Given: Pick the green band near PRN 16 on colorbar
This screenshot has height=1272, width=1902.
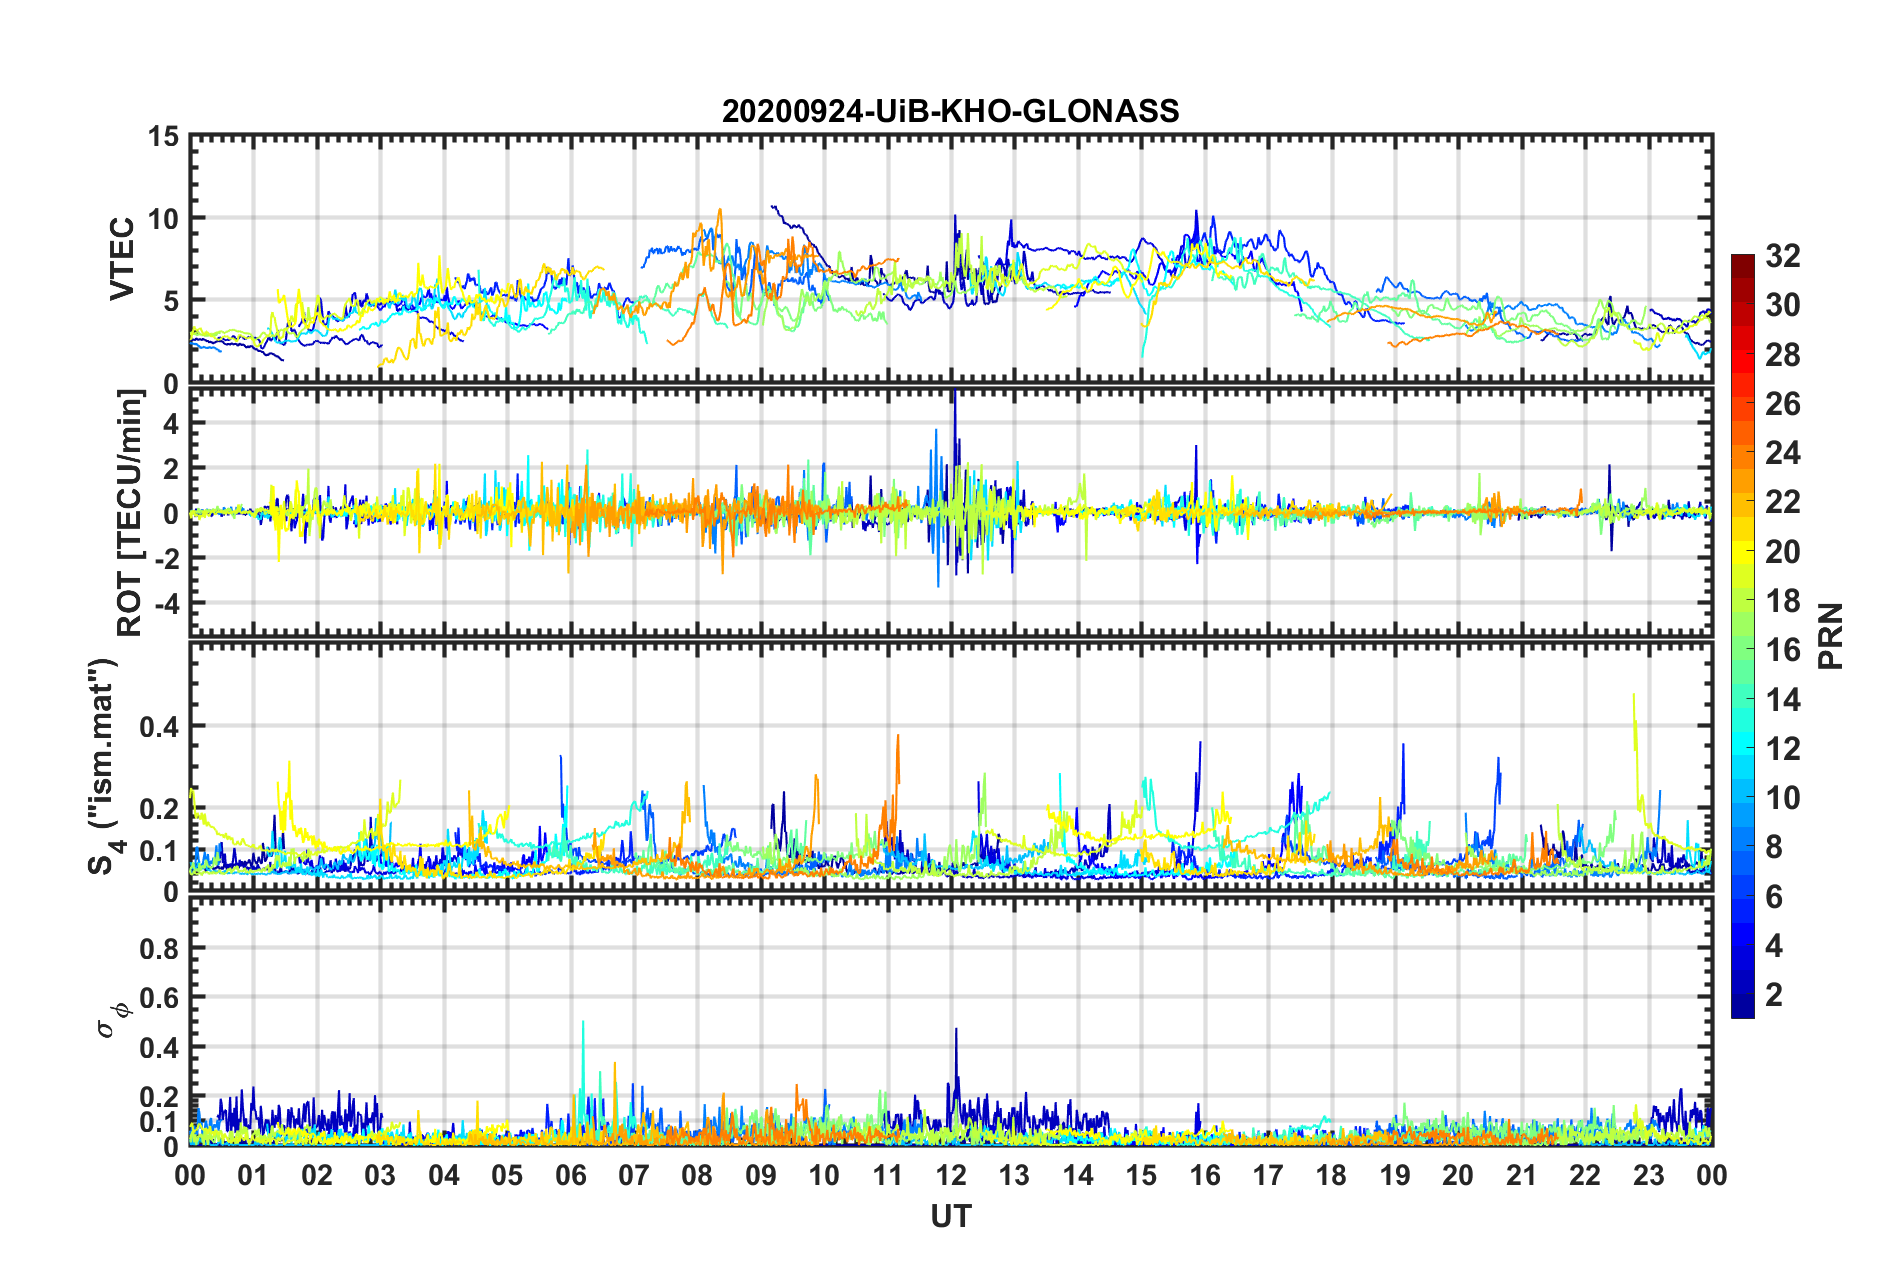Looking at the screenshot, I should click(x=1742, y=650).
